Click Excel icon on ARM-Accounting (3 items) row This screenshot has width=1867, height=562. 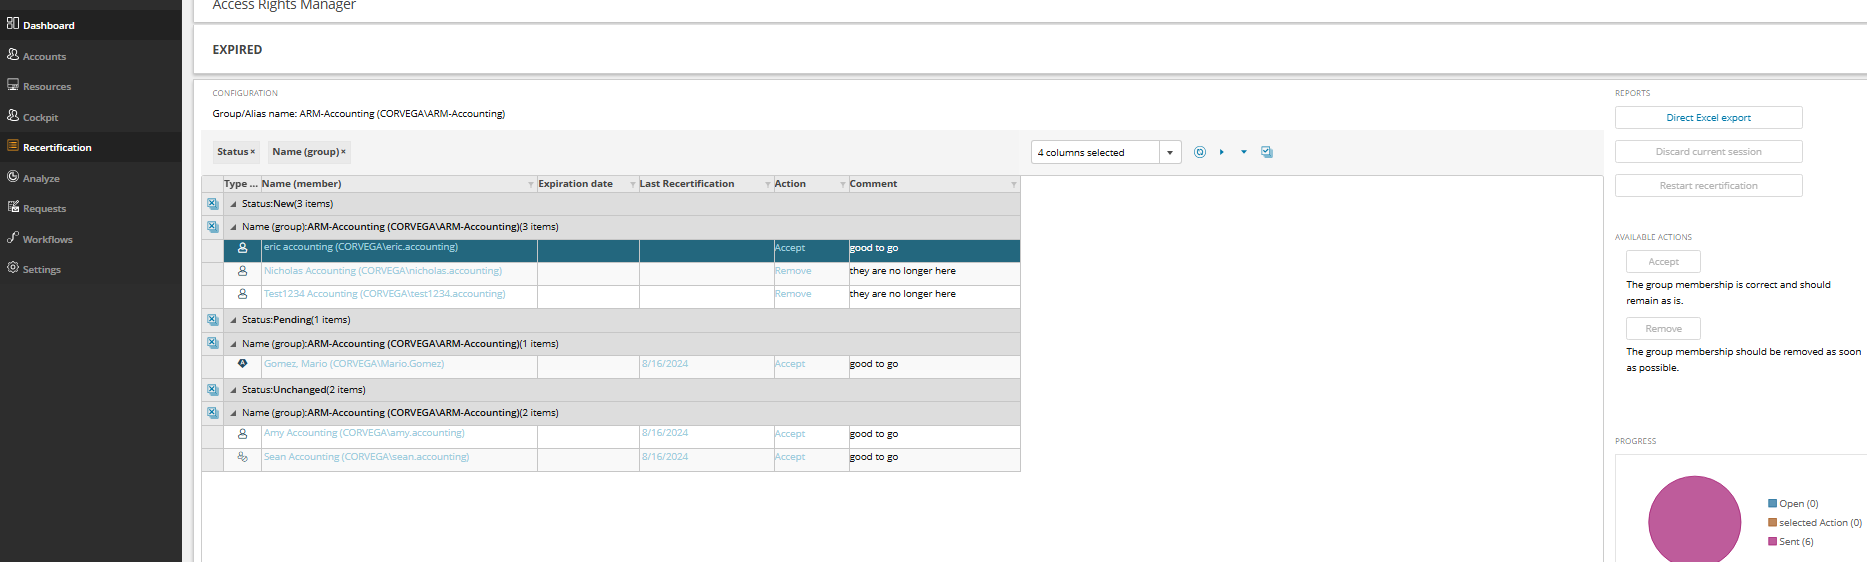[x=212, y=227]
